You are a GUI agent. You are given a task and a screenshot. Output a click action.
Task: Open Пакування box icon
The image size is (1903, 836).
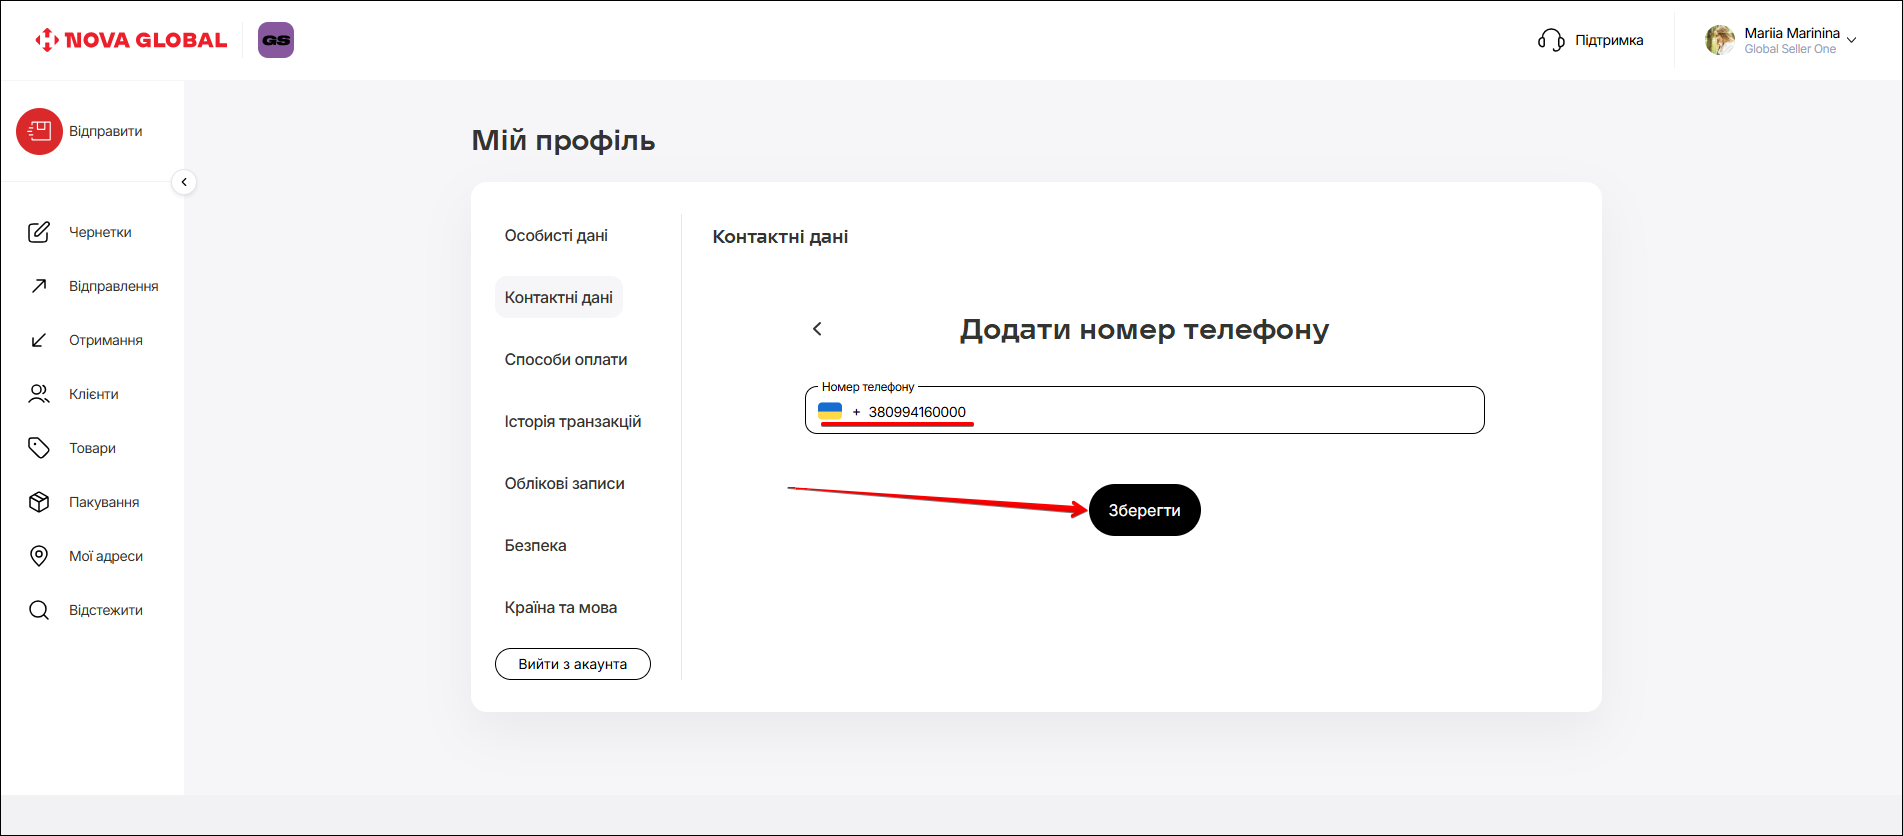39,502
